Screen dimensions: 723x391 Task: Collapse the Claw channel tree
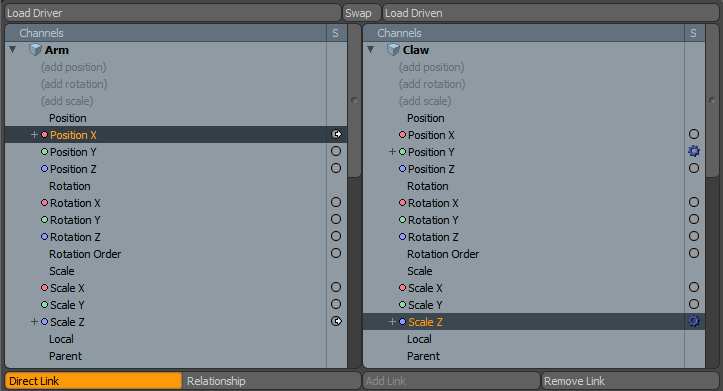pyautogui.click(x=370, y=49)
